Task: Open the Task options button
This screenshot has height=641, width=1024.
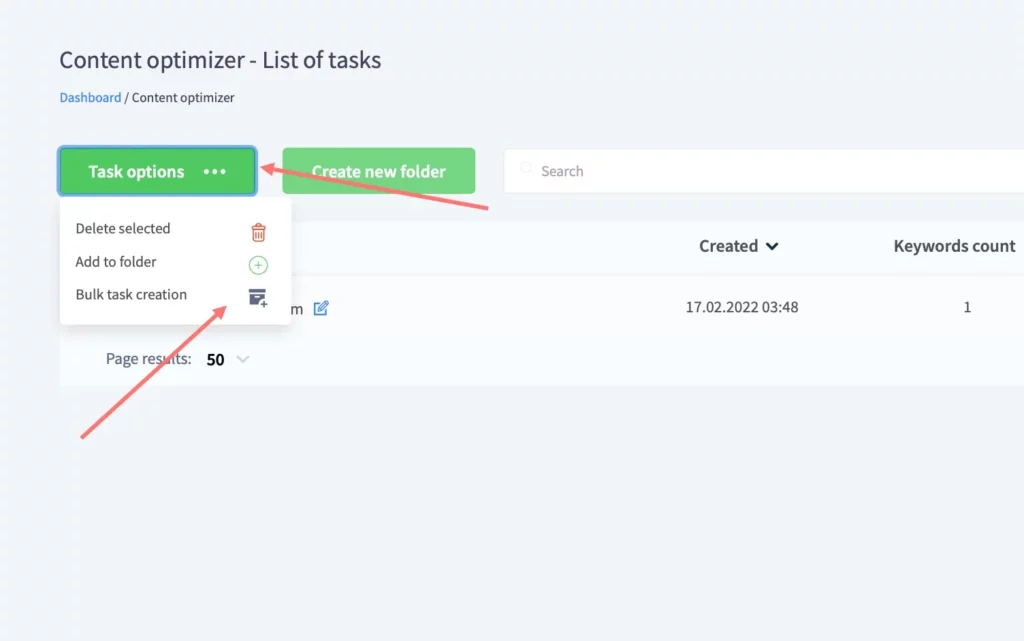Action: (x=157, y=171)
